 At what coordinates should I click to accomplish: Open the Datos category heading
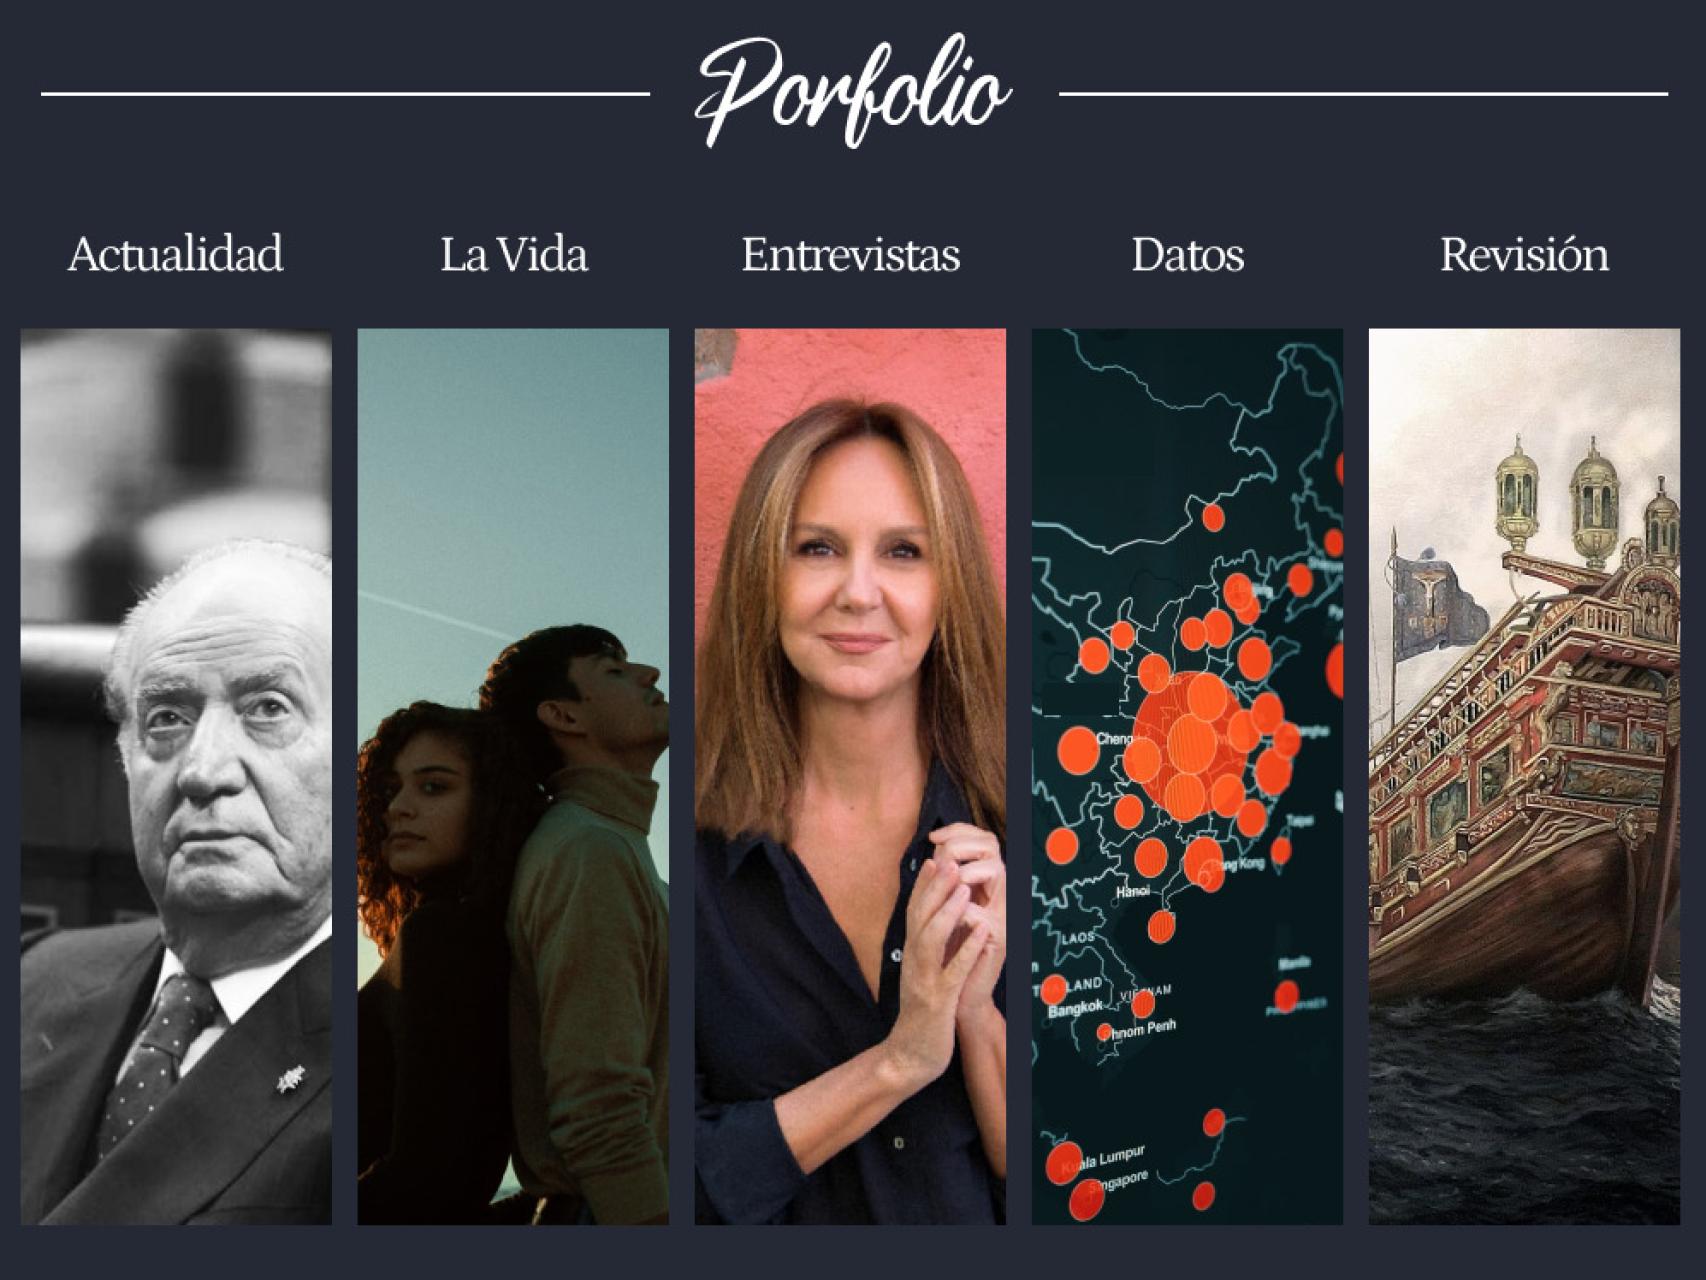click(1187, 254)
